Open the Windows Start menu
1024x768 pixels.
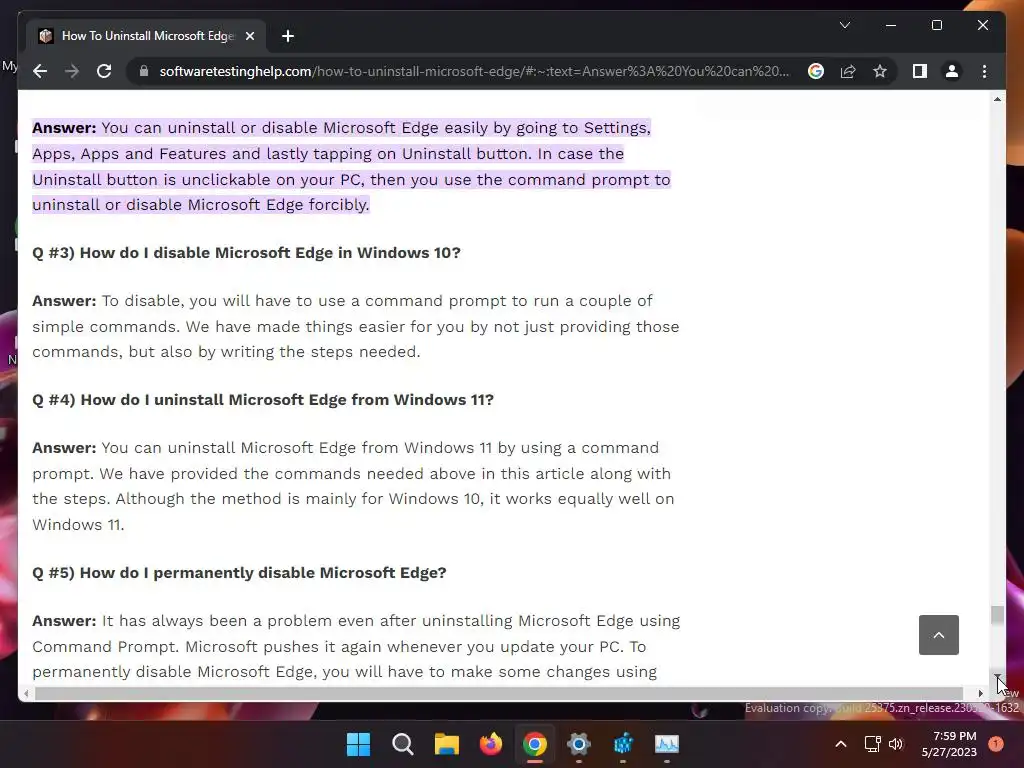coord(358,744)
